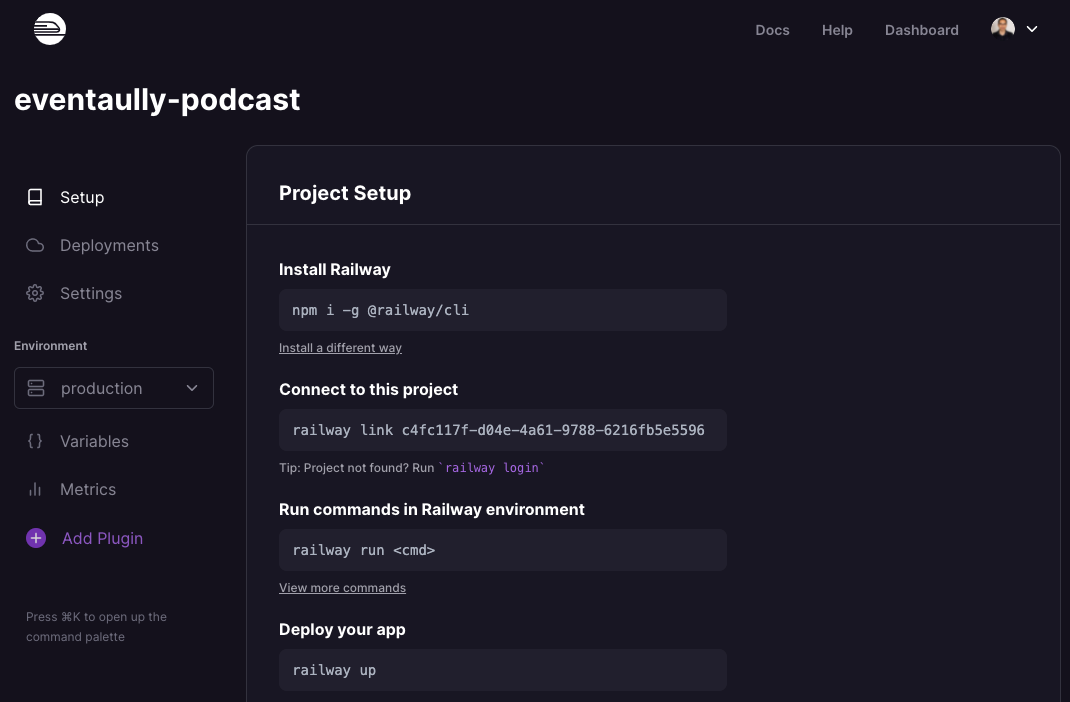The height and width of the screenshot is (702, 1070).
Task: Click the Metrics bar chart icon
Action: point(35,489)
